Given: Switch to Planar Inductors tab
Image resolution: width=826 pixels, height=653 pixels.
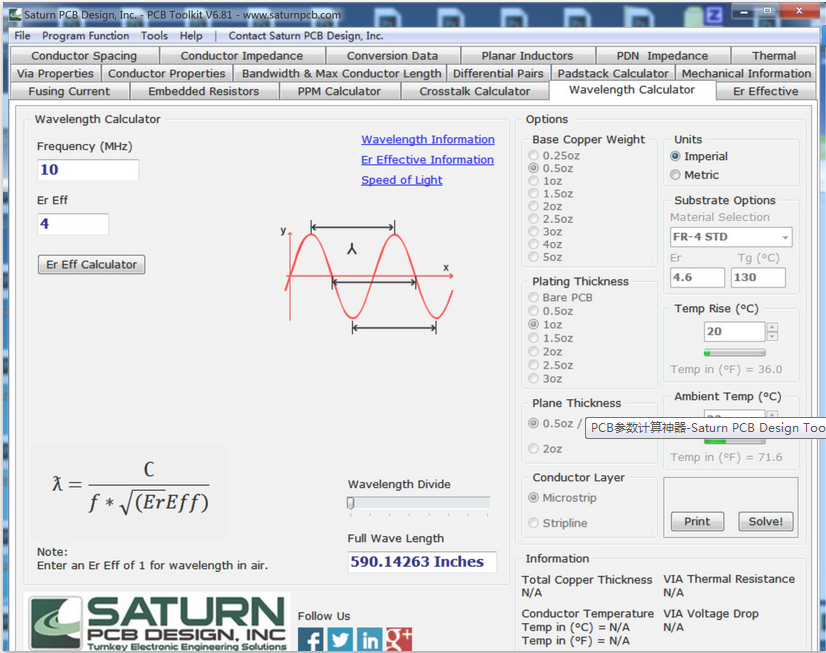Looking at the screenshot, I should pos(527,56).
